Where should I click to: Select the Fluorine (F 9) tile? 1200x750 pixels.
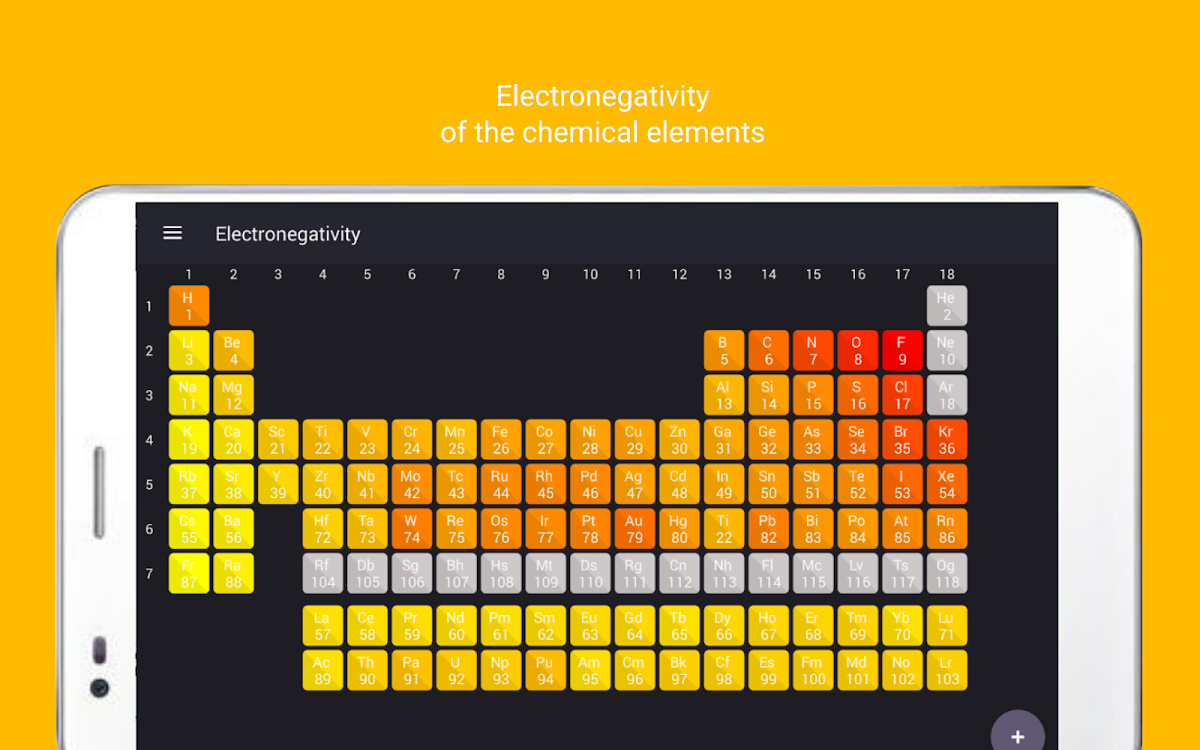point(902,351)
